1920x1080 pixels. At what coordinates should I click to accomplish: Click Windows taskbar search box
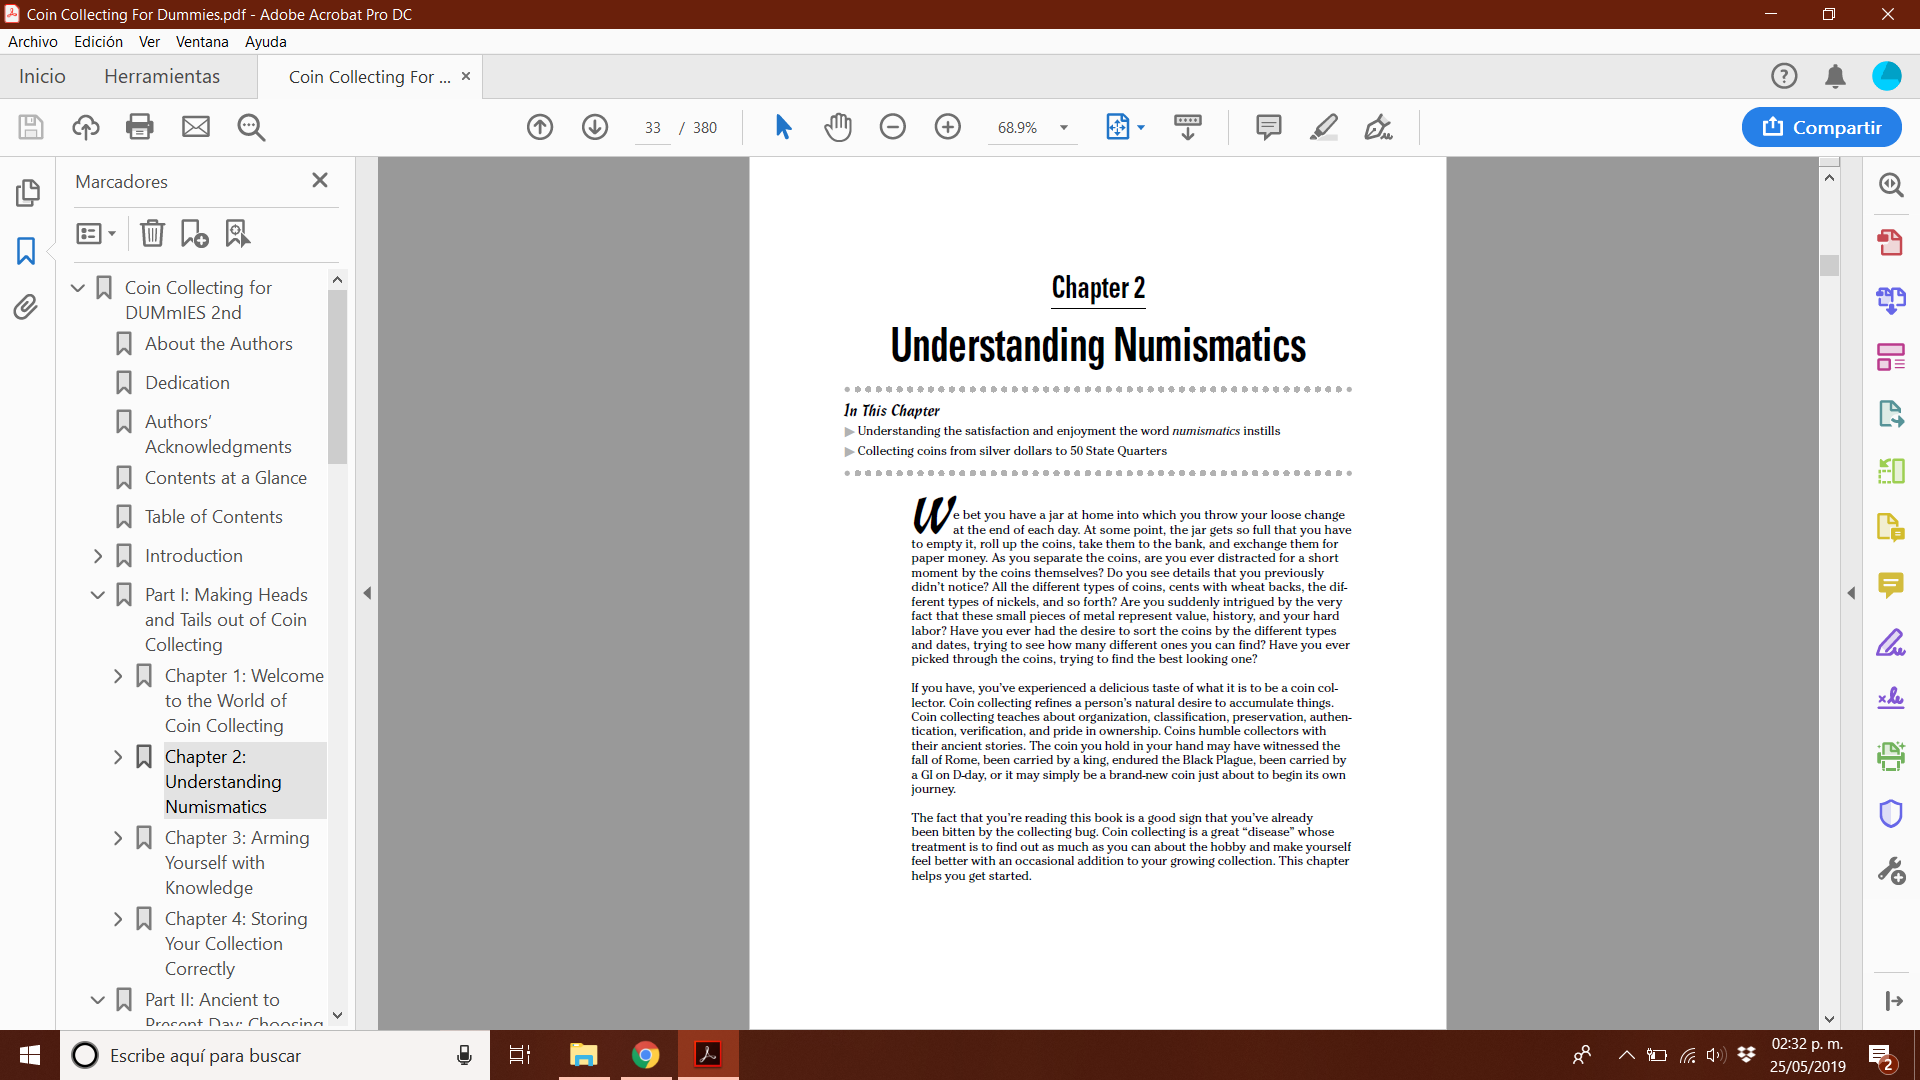275,1055
